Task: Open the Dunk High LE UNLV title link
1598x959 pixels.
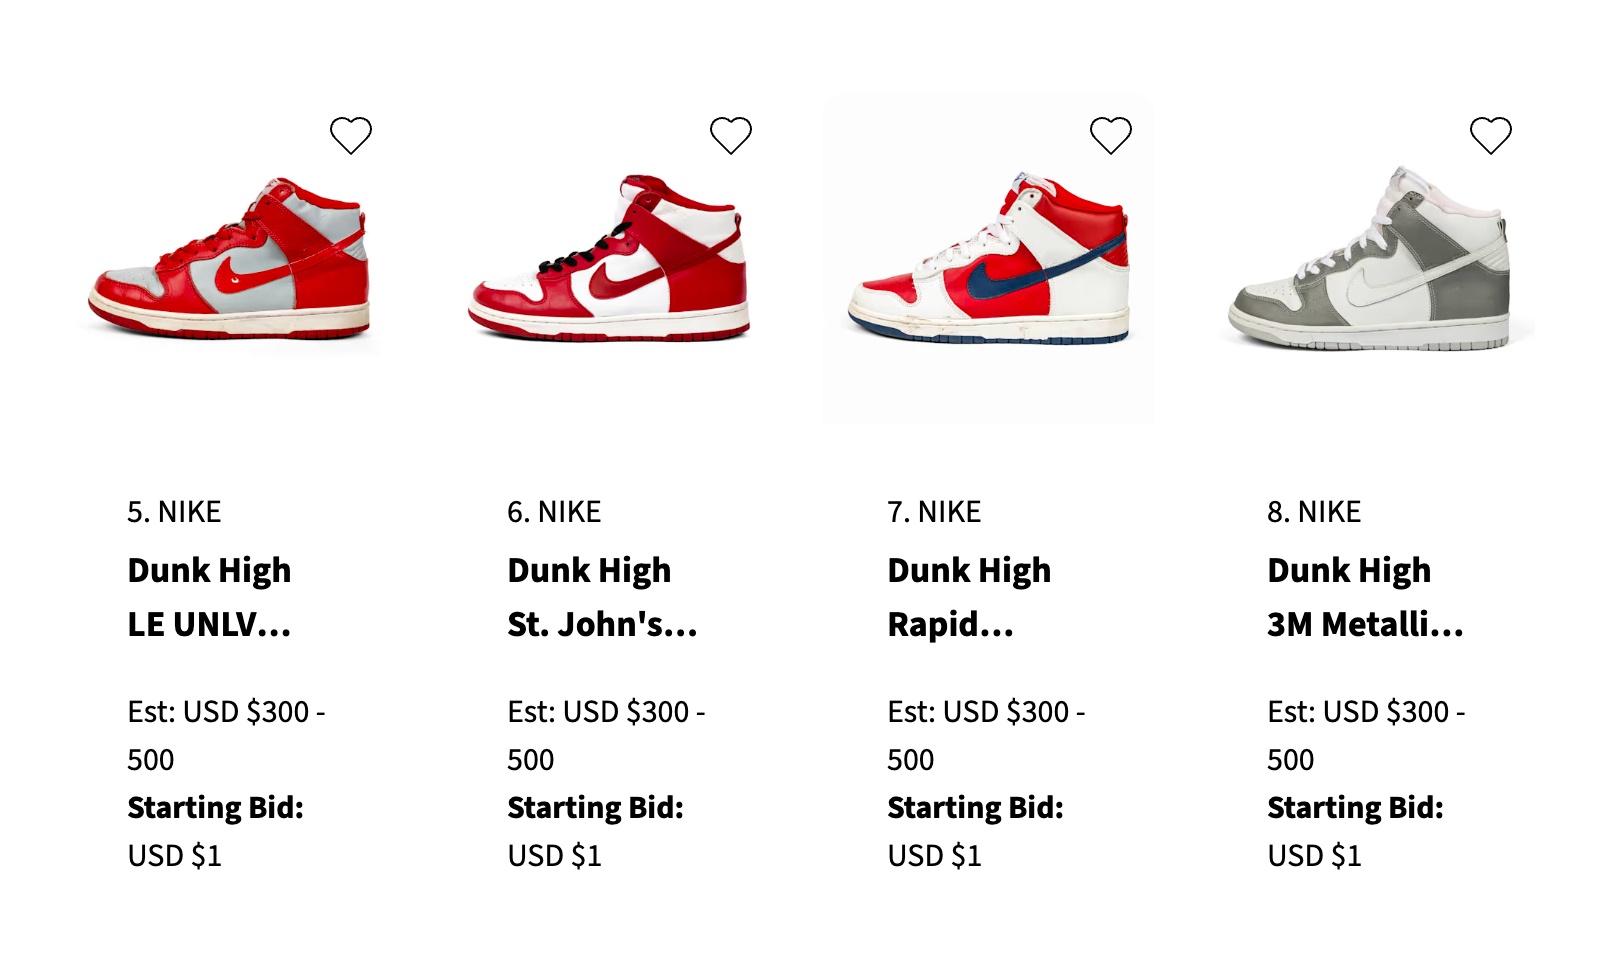Action: coord(209,597)
